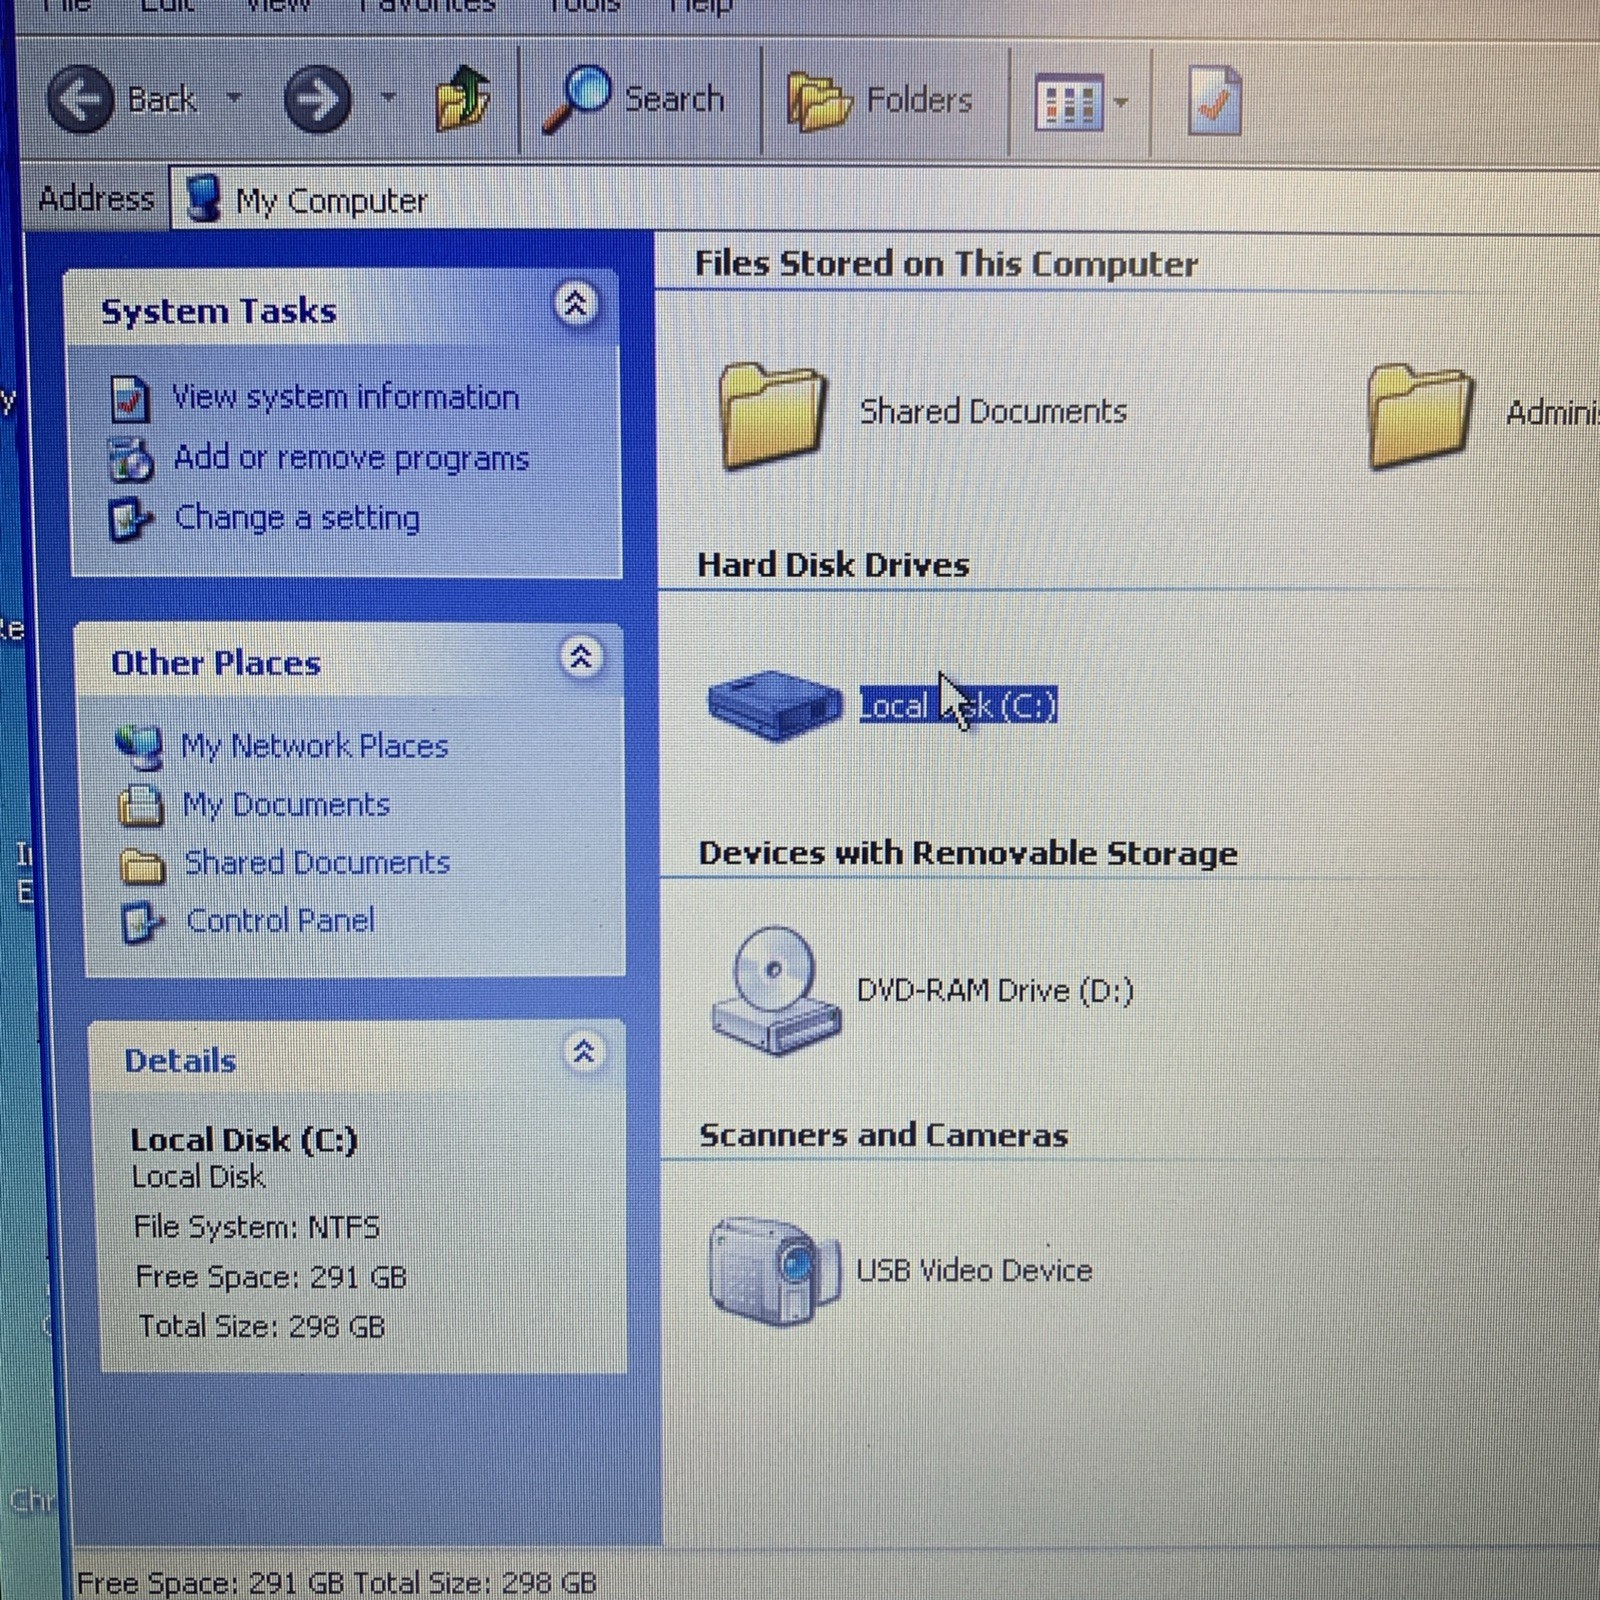The image size is (1600, 1600).
Task: Click Shared Documents folder icon in Other Places
Action: 142,866
